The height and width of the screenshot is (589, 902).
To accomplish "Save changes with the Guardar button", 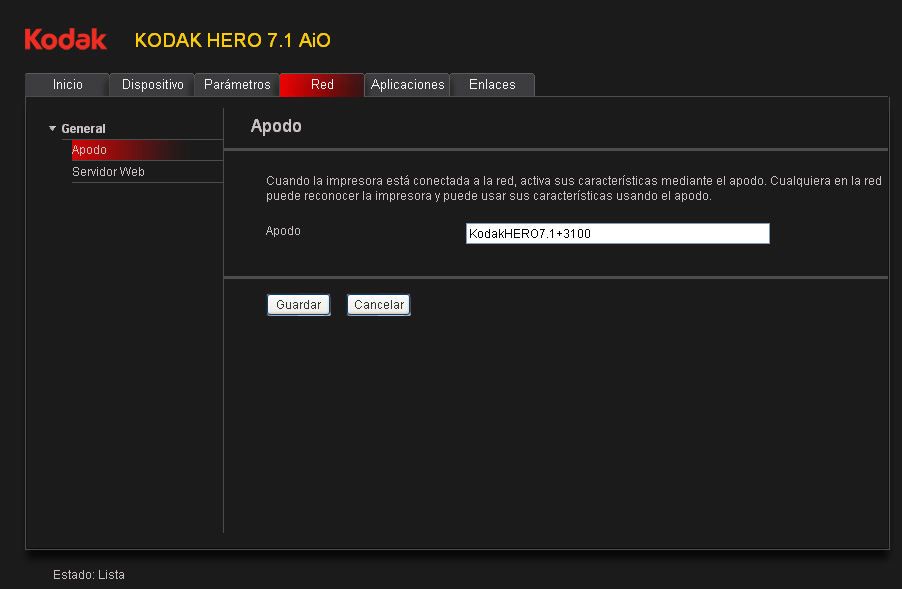I will click(x=299, y=305).
